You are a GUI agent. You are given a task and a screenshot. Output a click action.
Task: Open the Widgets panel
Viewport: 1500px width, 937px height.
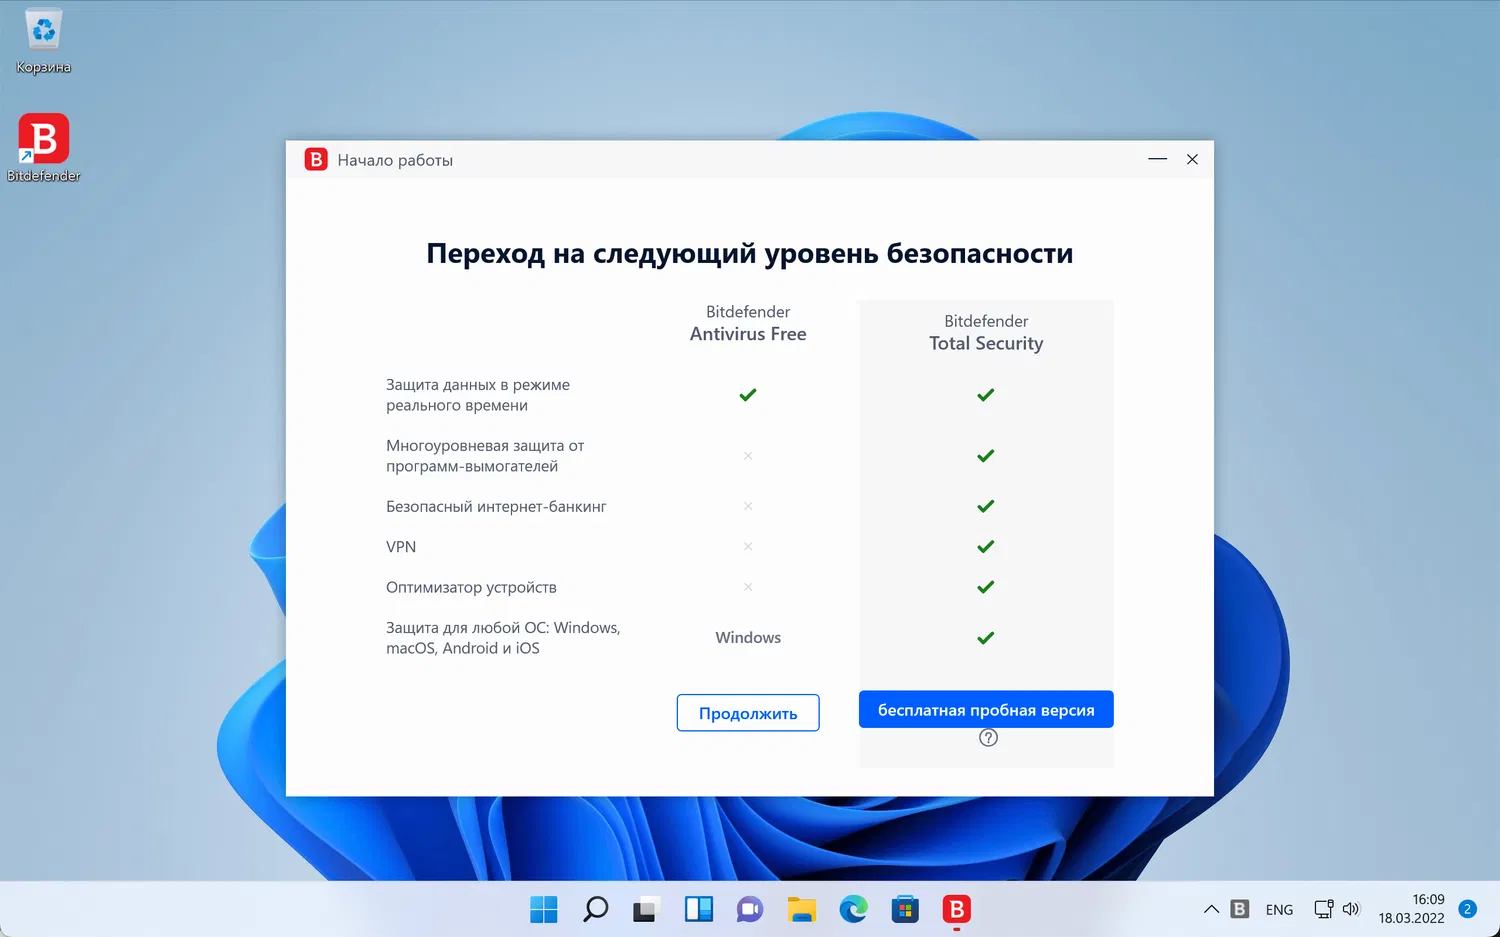pyautogui.click(x=699, y=909)
